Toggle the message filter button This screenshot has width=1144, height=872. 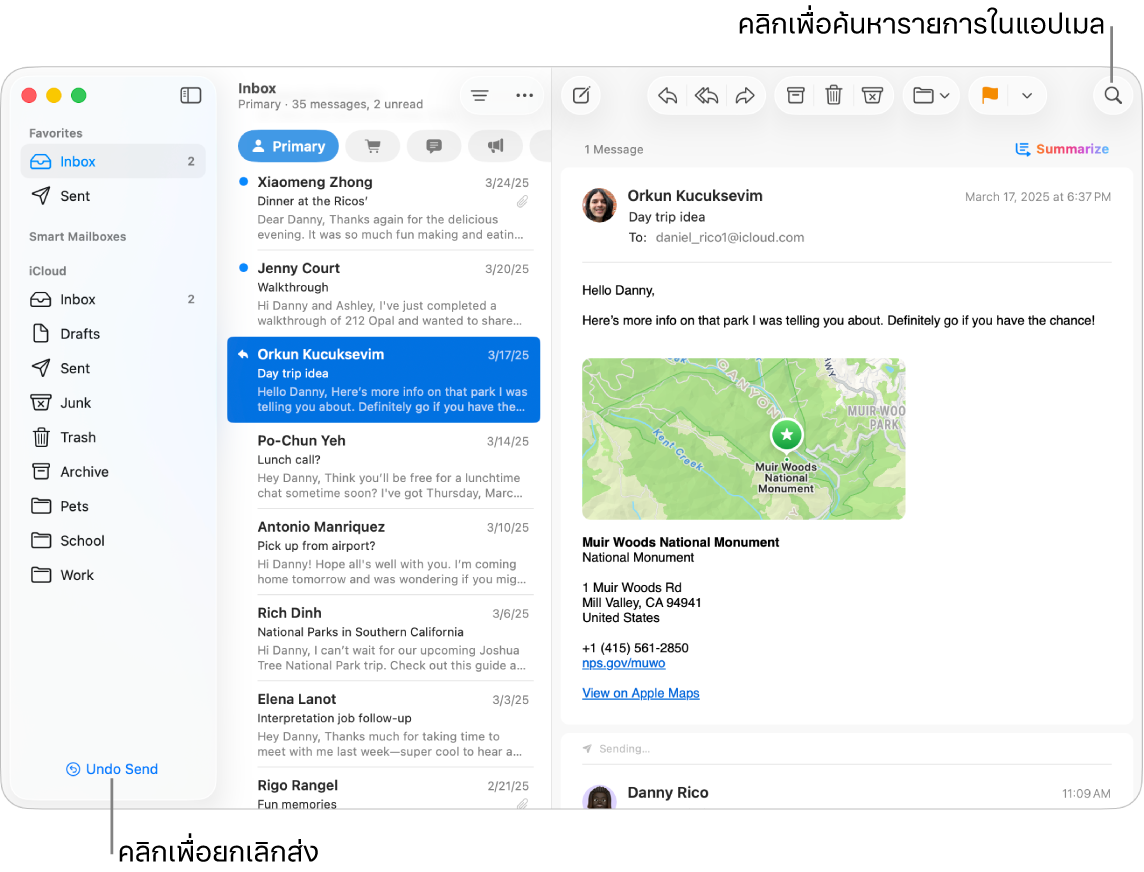(x=480, y=96)
